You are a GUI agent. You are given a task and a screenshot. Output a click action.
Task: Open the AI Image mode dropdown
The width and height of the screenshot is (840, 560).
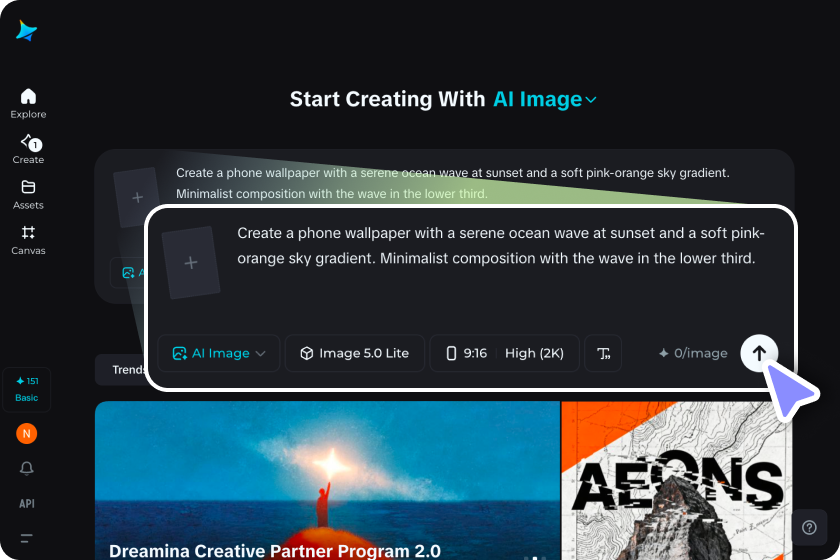(x=219, y=353)
